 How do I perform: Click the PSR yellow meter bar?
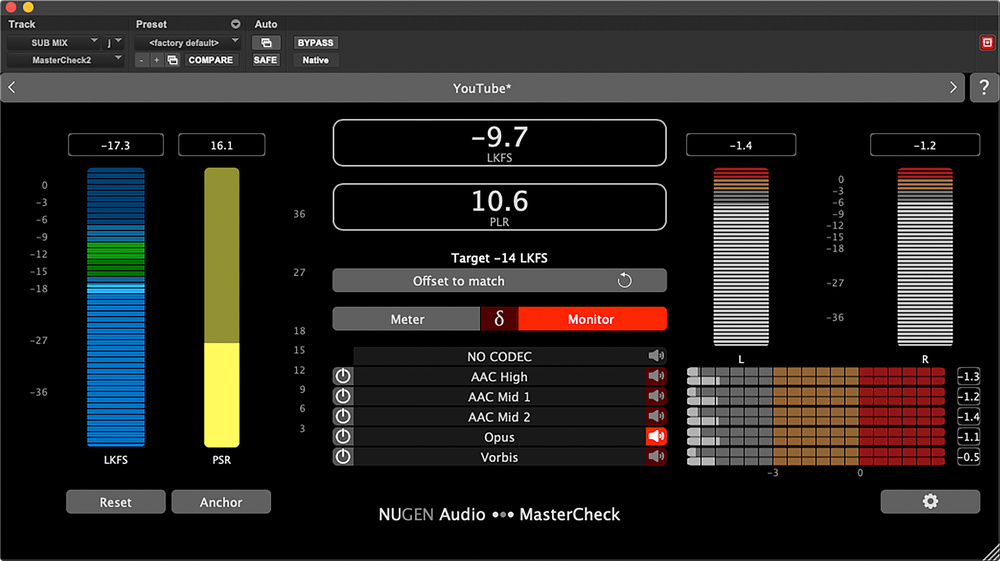click(221, 307)
